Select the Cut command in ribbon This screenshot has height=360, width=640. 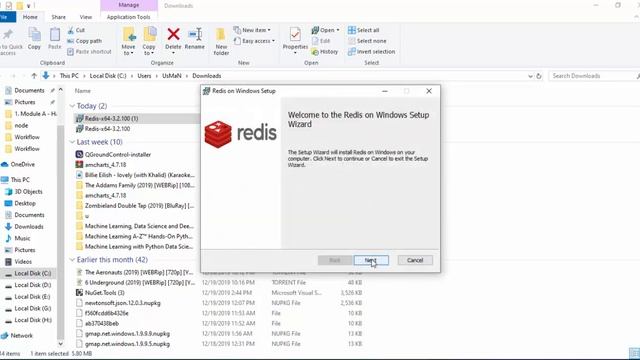[x=76, y=30]
